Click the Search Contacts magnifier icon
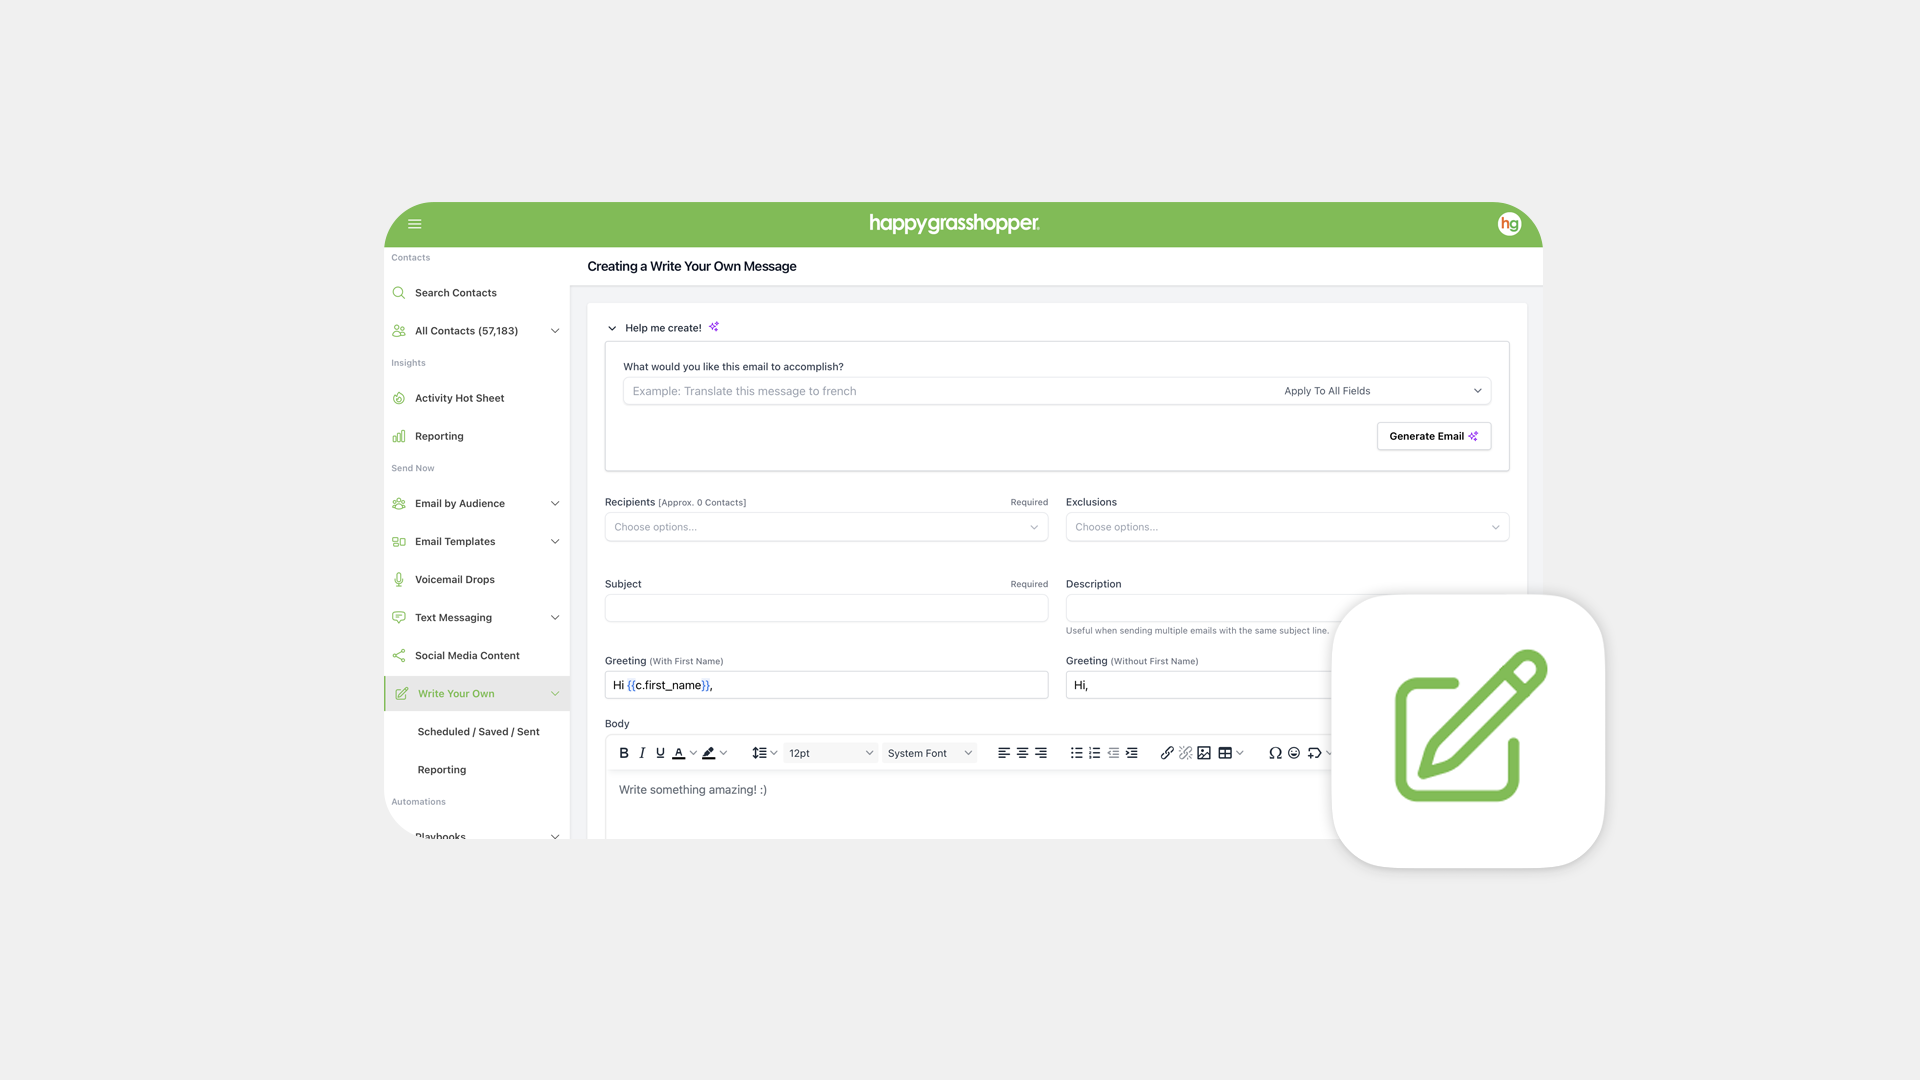1920x1080 pixels. click(x=399, y=293)
